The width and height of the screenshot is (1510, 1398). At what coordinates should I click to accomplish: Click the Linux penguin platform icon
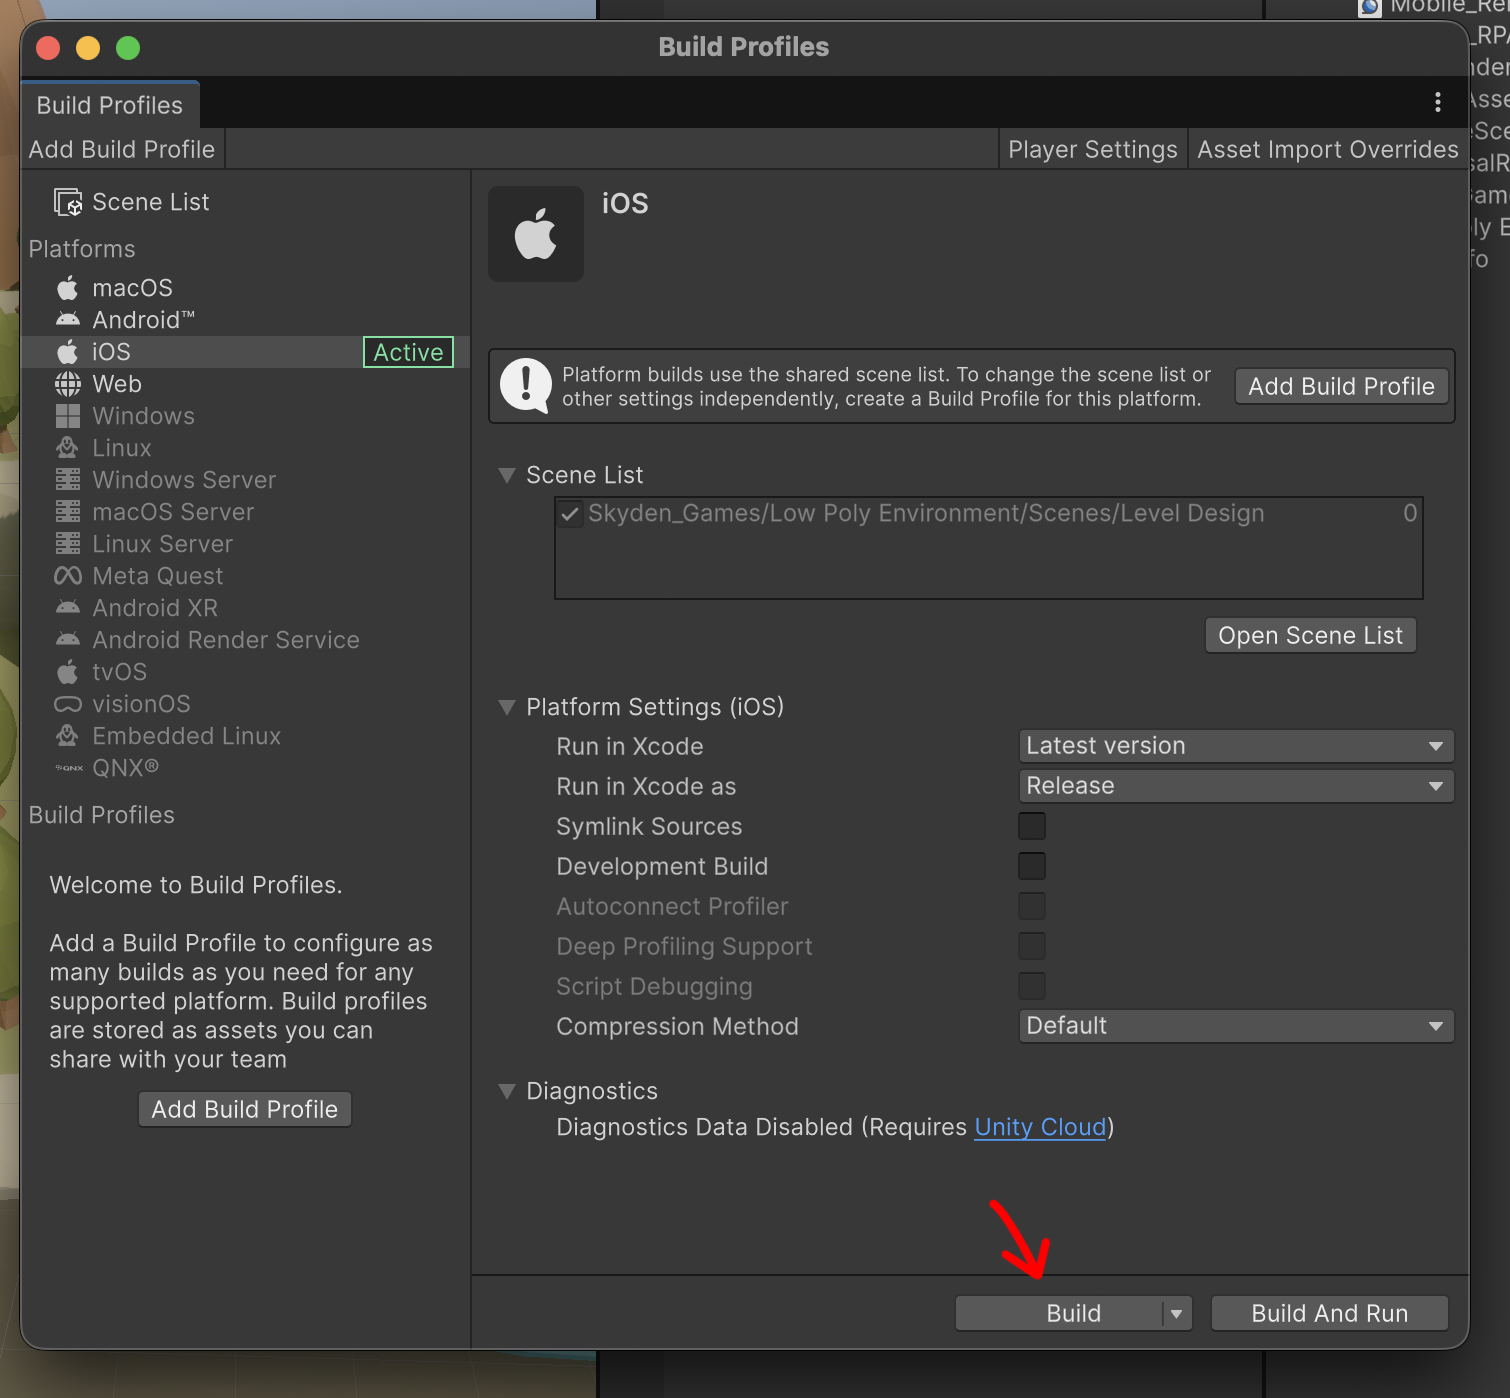click(x=68, y=448)
